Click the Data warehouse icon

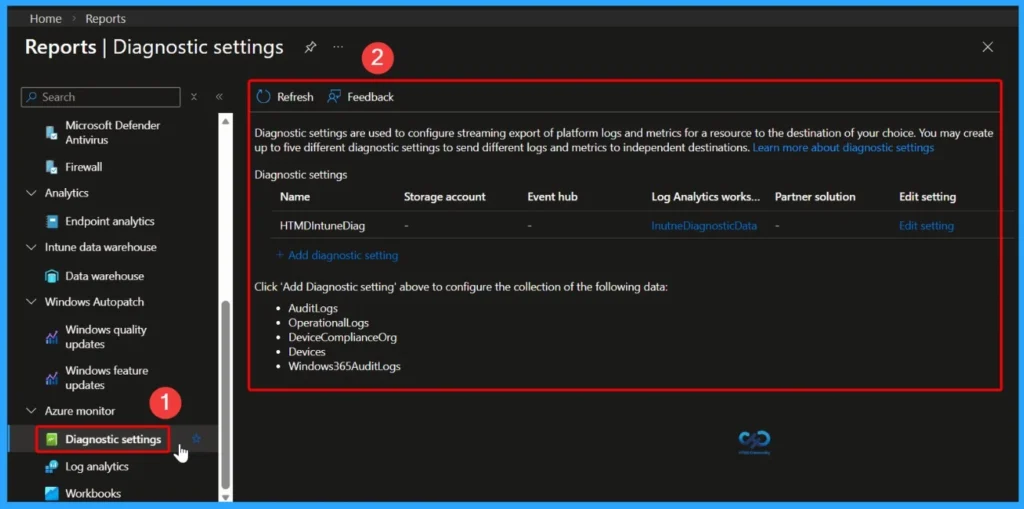click(52, 276)
